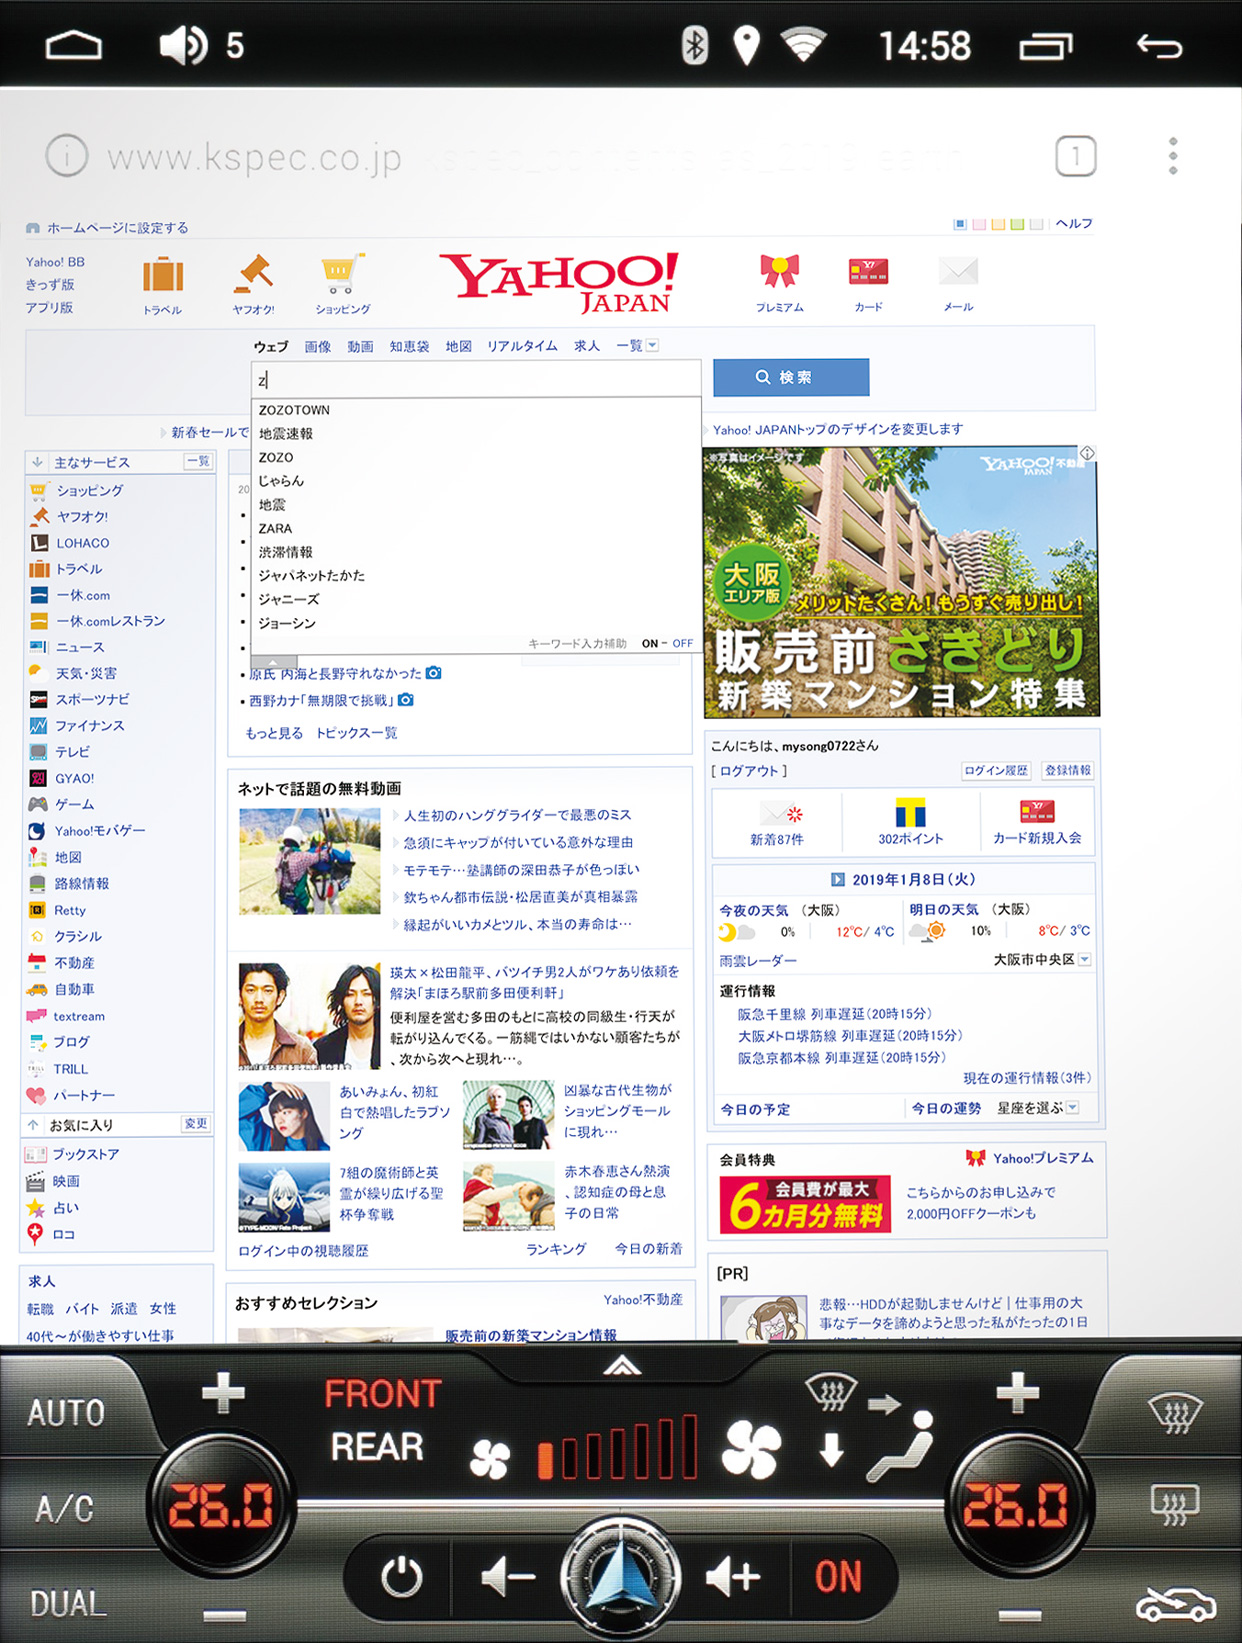Screen dimensions: 1242x1643
Task: Click the search text input field
Action: click(x=476, y=379)
